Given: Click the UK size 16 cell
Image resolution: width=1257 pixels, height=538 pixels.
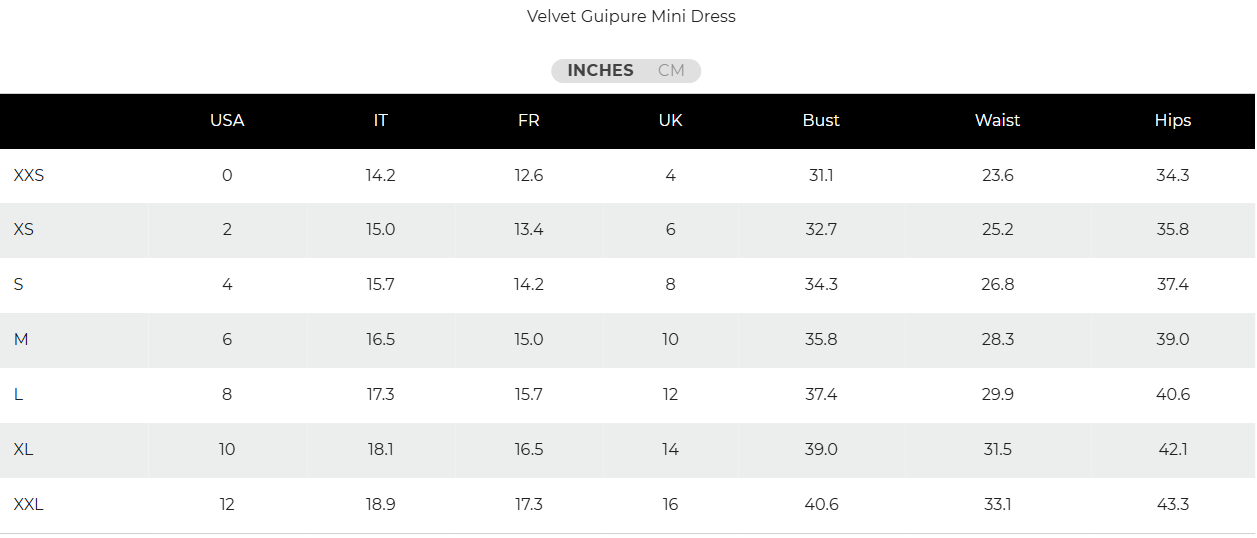Looking at the screenshot, I should (670, 505).
